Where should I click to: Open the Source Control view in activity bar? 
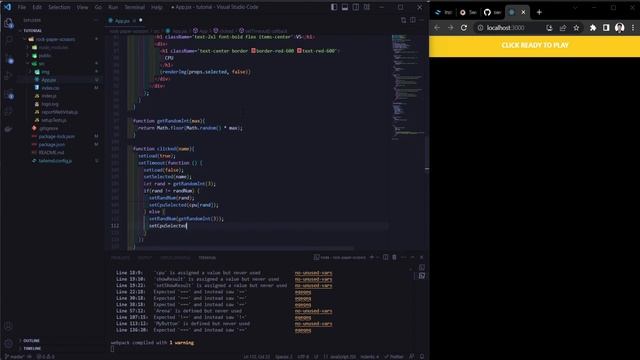tap(9, 59)
